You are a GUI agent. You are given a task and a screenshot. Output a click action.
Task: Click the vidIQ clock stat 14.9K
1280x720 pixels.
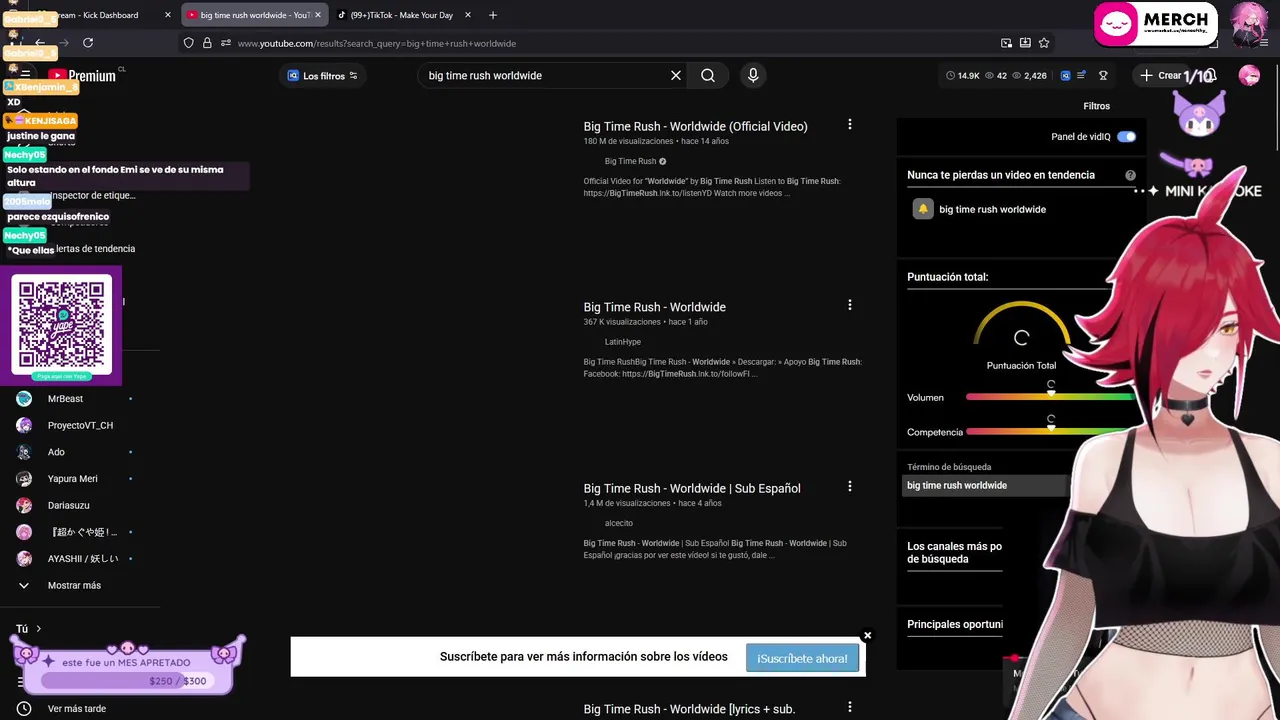[x=962, y=76]
